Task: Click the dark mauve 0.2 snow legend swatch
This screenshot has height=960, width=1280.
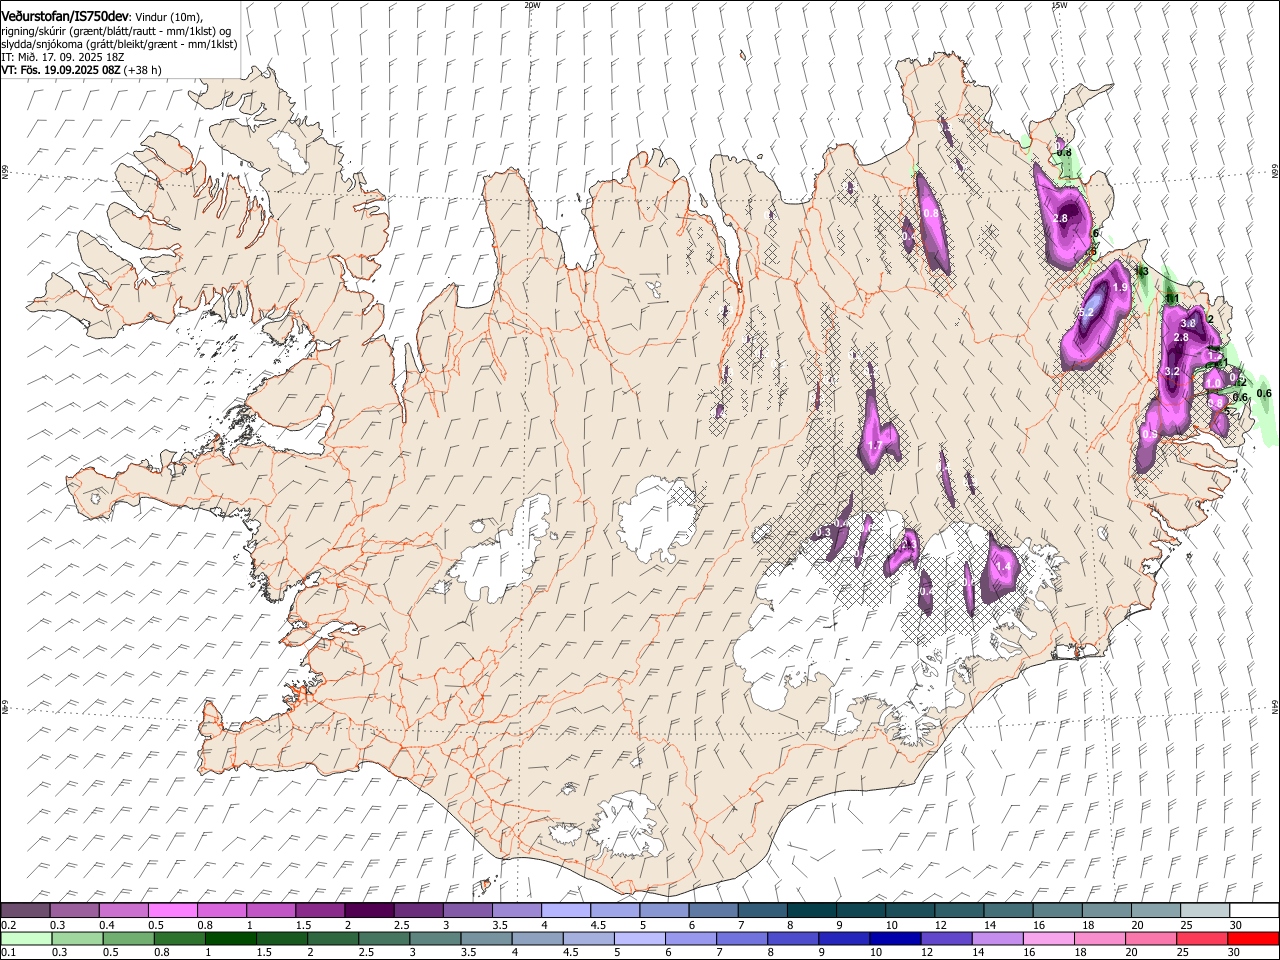Action: click(26, 911)
